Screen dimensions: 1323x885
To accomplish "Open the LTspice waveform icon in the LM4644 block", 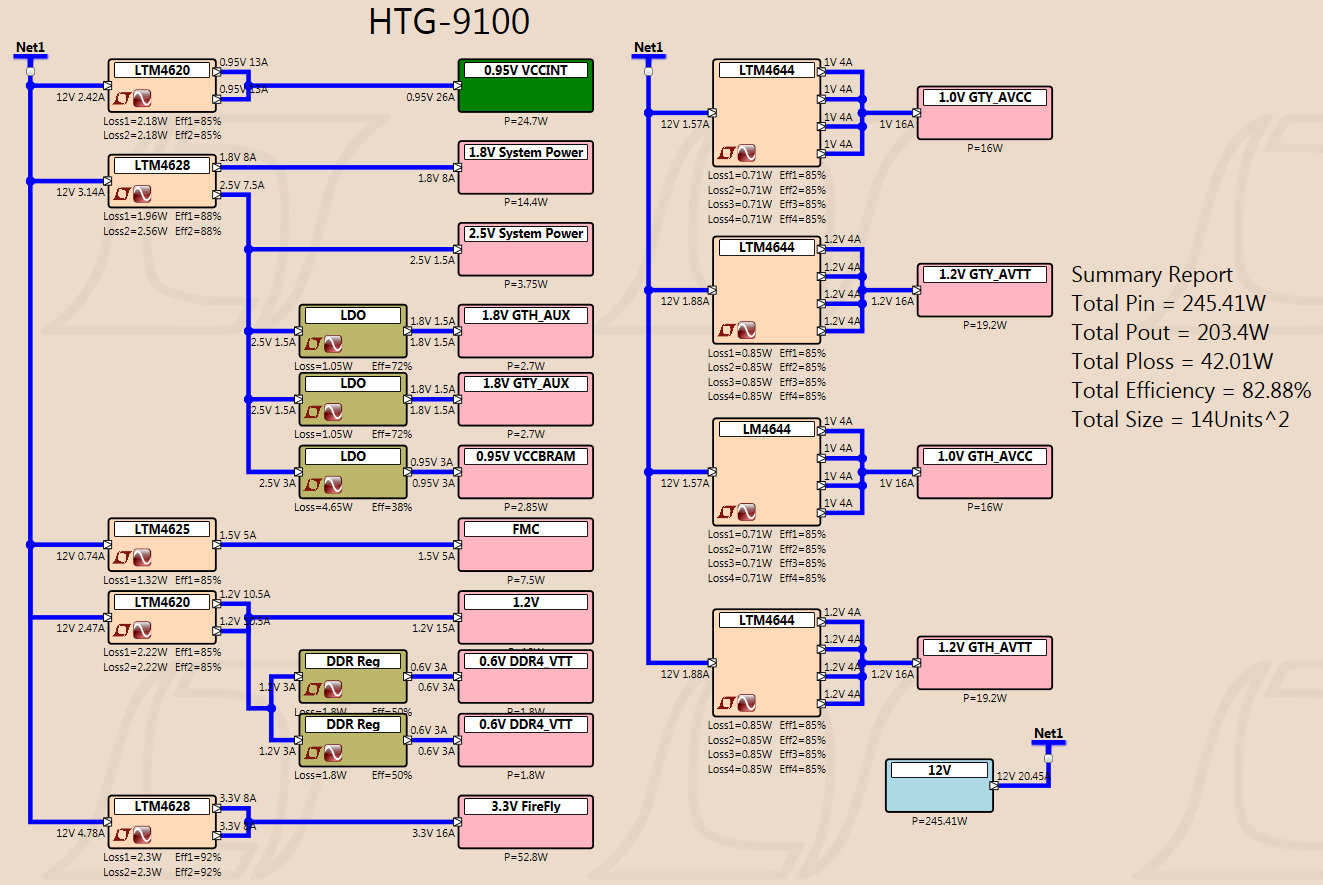I will 747,512.
